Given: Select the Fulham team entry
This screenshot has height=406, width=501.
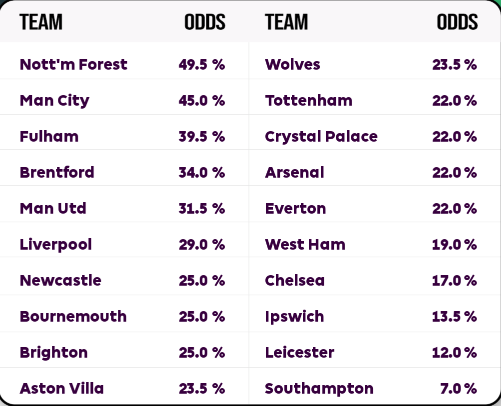Looking at the screenshot, I should pos(49,136).
